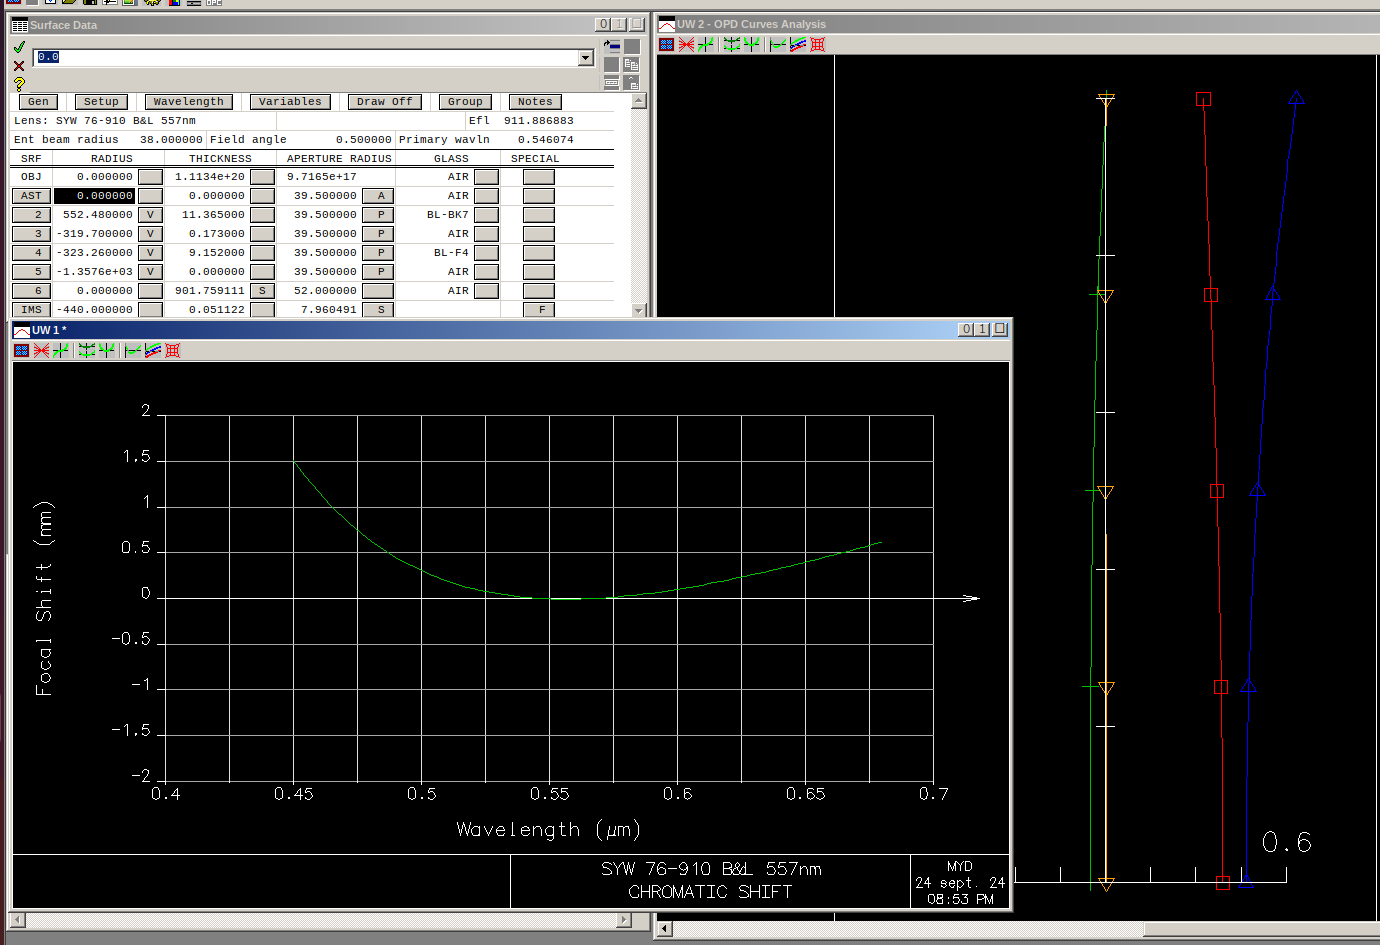Viewport: 1380px width, 945px height.
Task: Click the multicolor curves icon in UW 1 toolbar
Action: click(153, 350)
